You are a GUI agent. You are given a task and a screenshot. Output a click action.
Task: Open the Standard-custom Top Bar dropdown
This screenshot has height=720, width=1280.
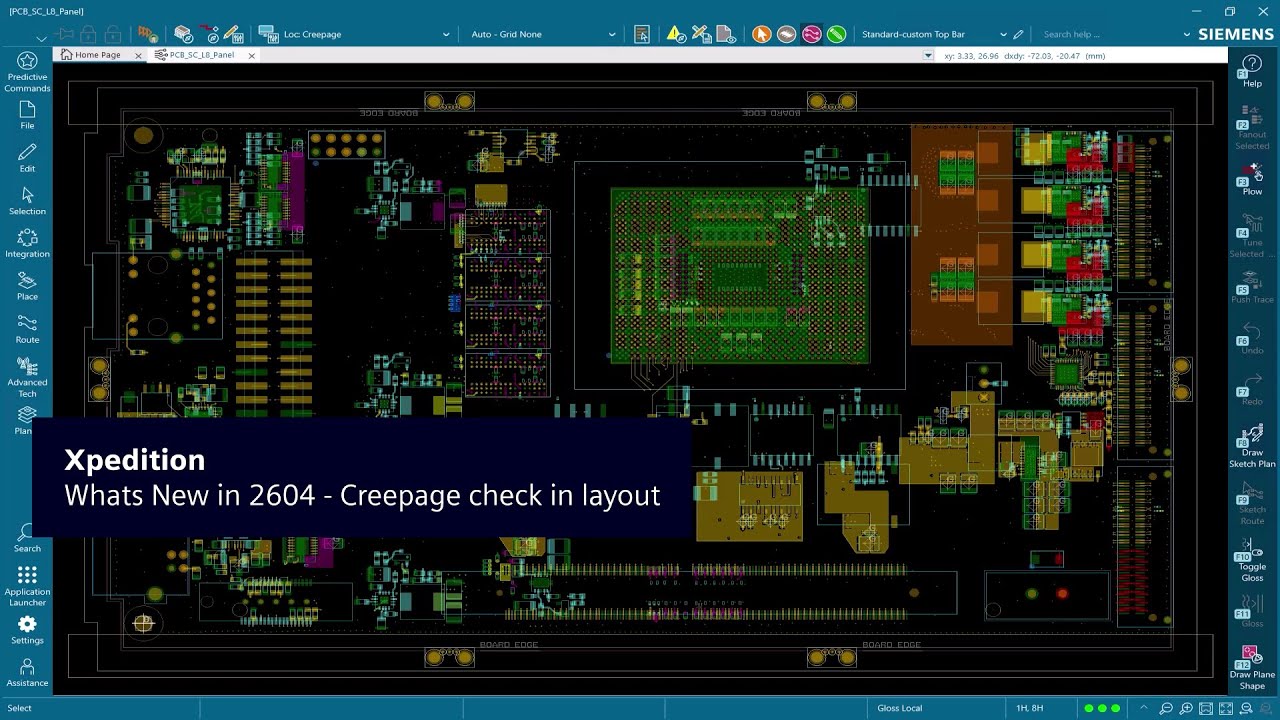(934, 34)
